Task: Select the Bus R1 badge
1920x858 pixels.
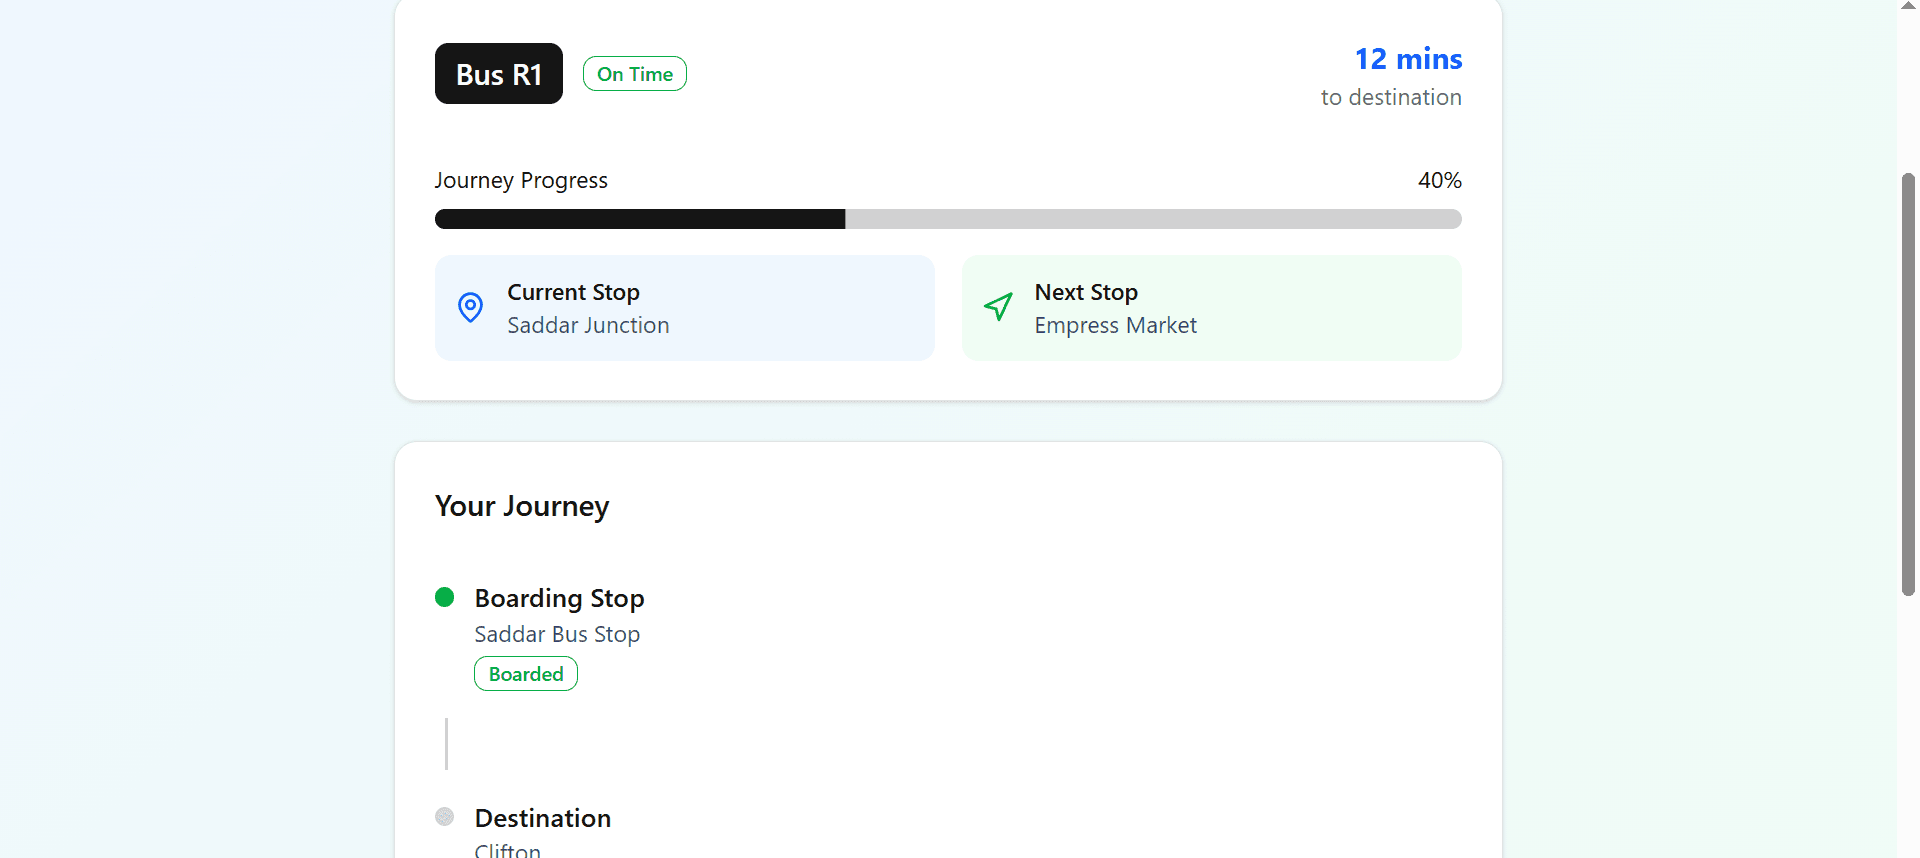Action: pyautogui.click(x=498, y=74)
